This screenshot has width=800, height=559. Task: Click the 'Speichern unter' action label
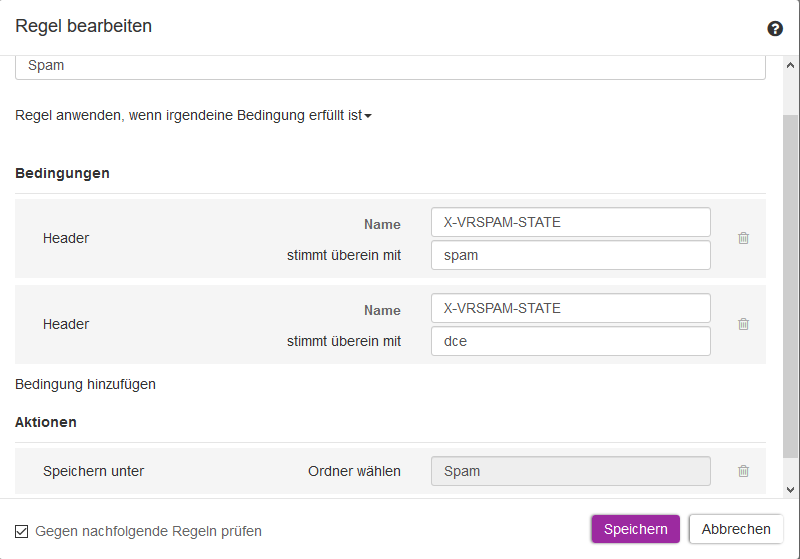point(93,471)
